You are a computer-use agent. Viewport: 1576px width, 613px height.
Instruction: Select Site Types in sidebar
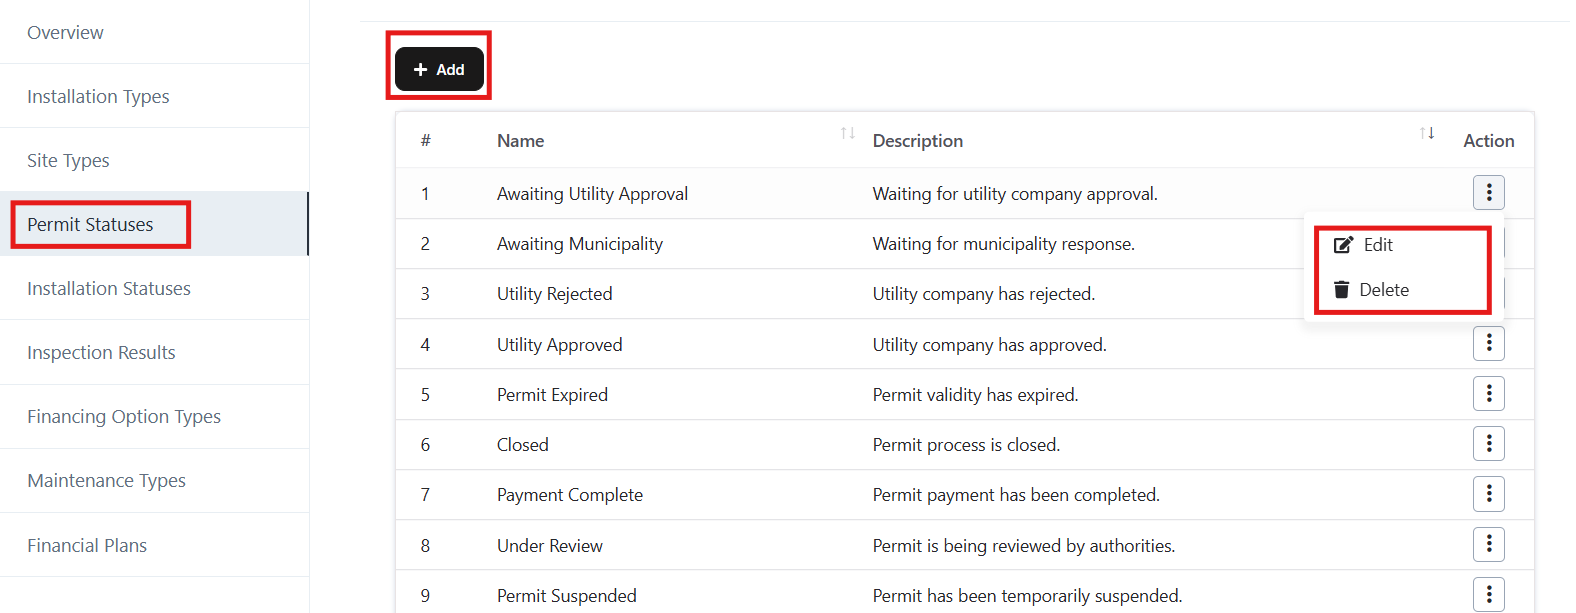click(x=68, y=161)
